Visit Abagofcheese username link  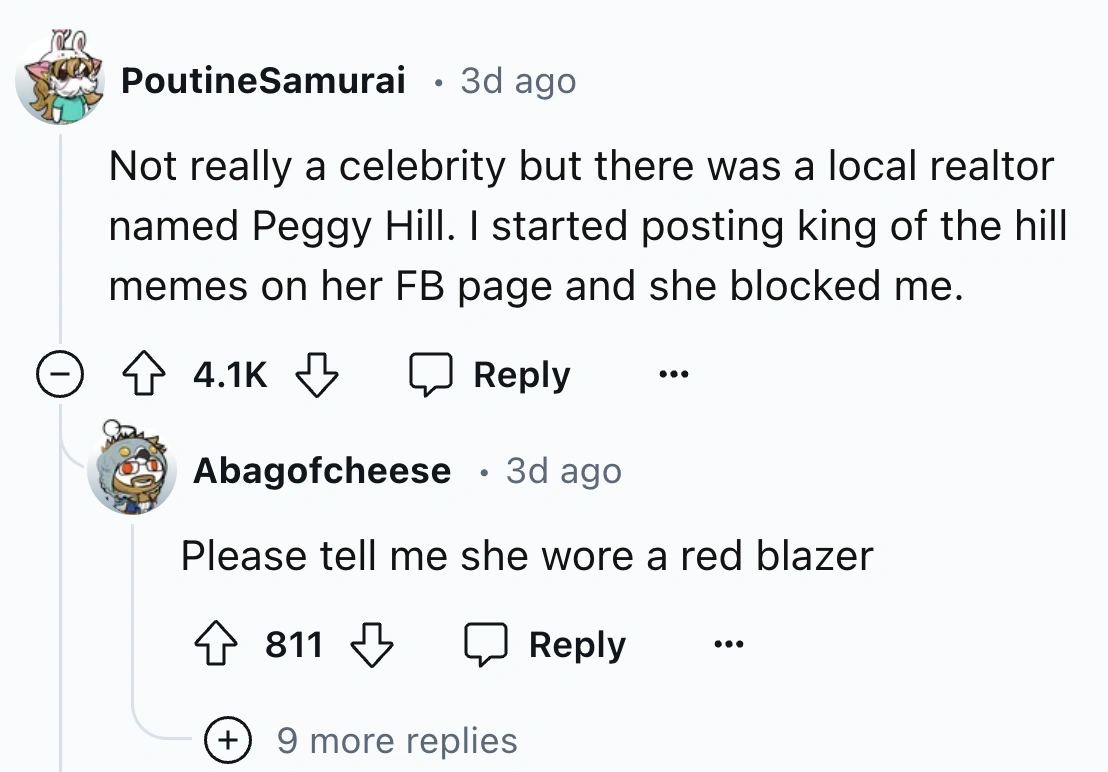[321, 471]
